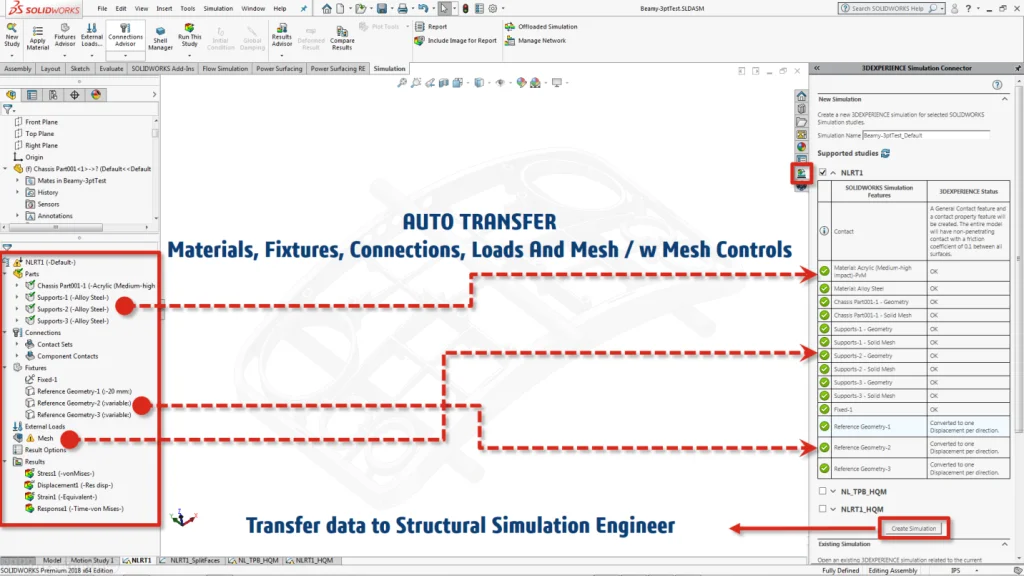Collapse the NLRT1 study details chevron
The image size is (1024, 576).
pos(833,172)
